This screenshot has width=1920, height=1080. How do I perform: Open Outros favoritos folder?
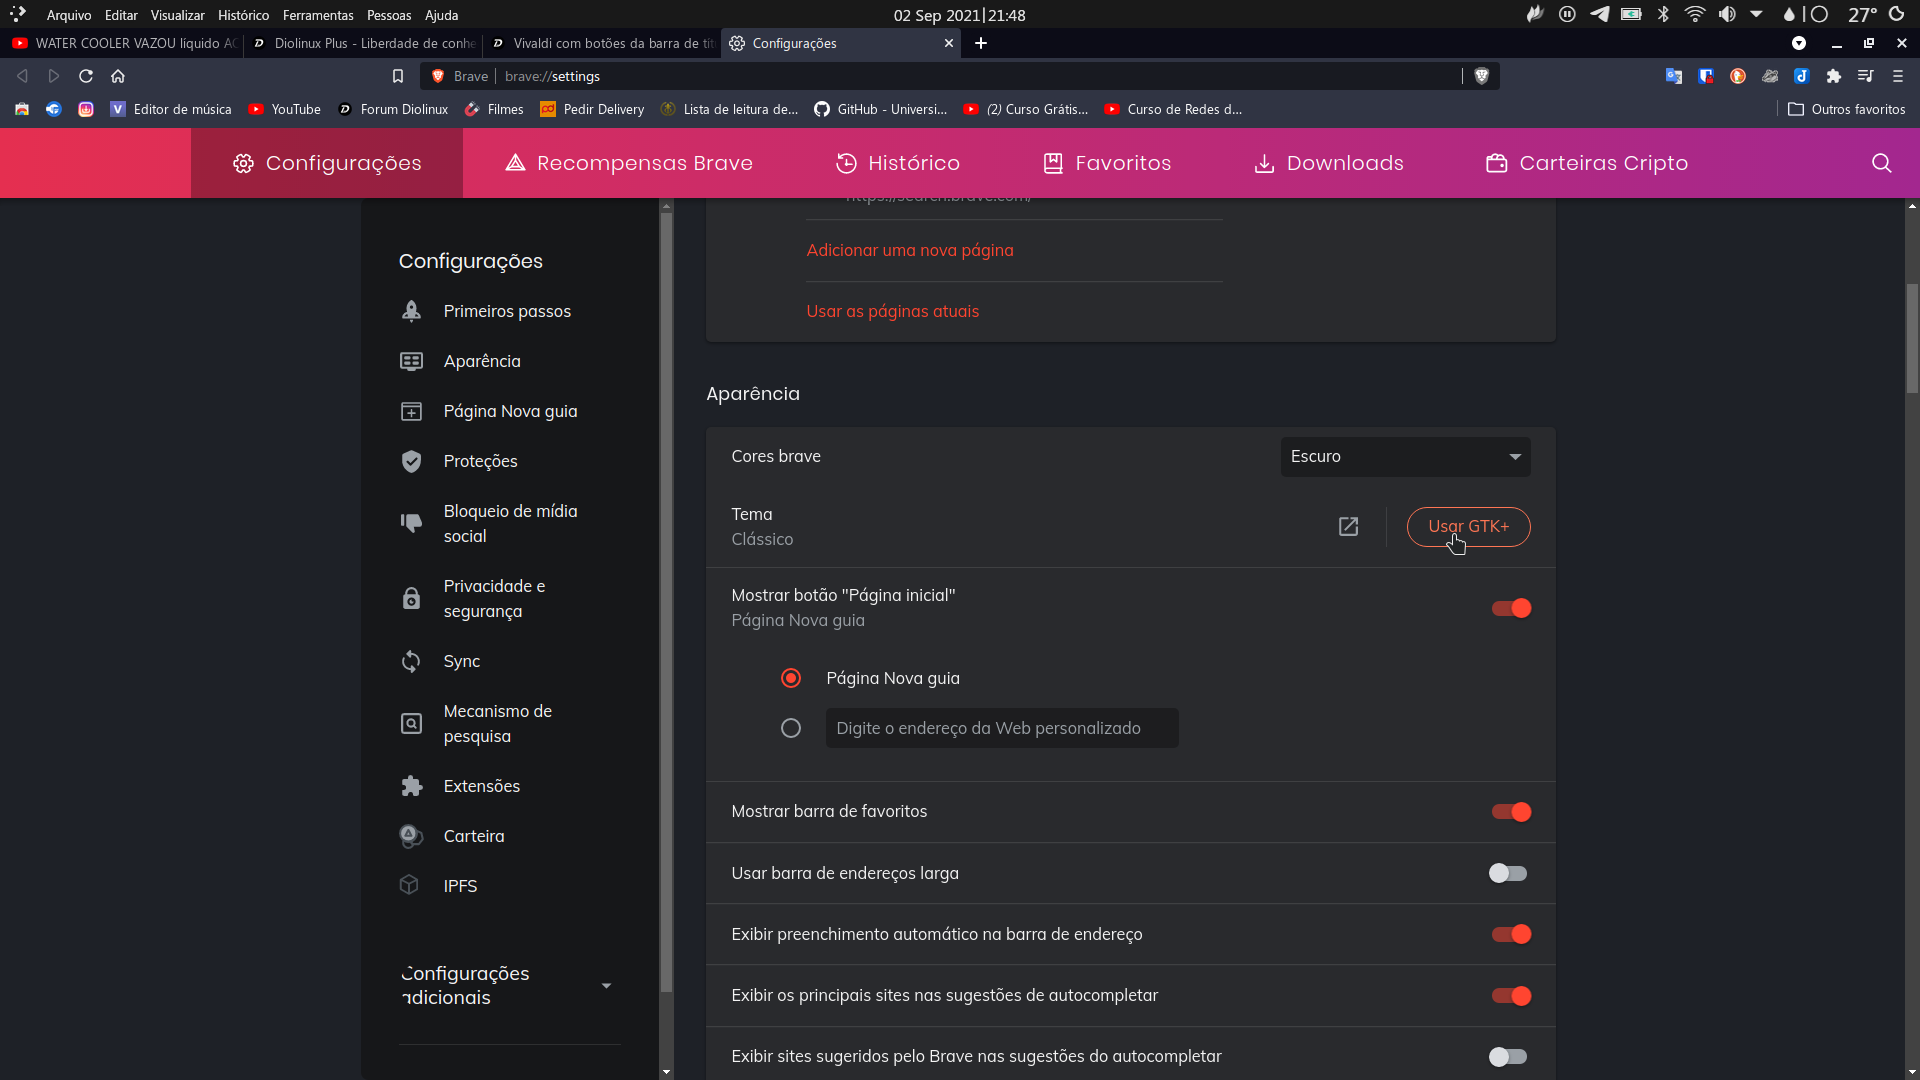pyautogui.click(x=1847, y=109)
